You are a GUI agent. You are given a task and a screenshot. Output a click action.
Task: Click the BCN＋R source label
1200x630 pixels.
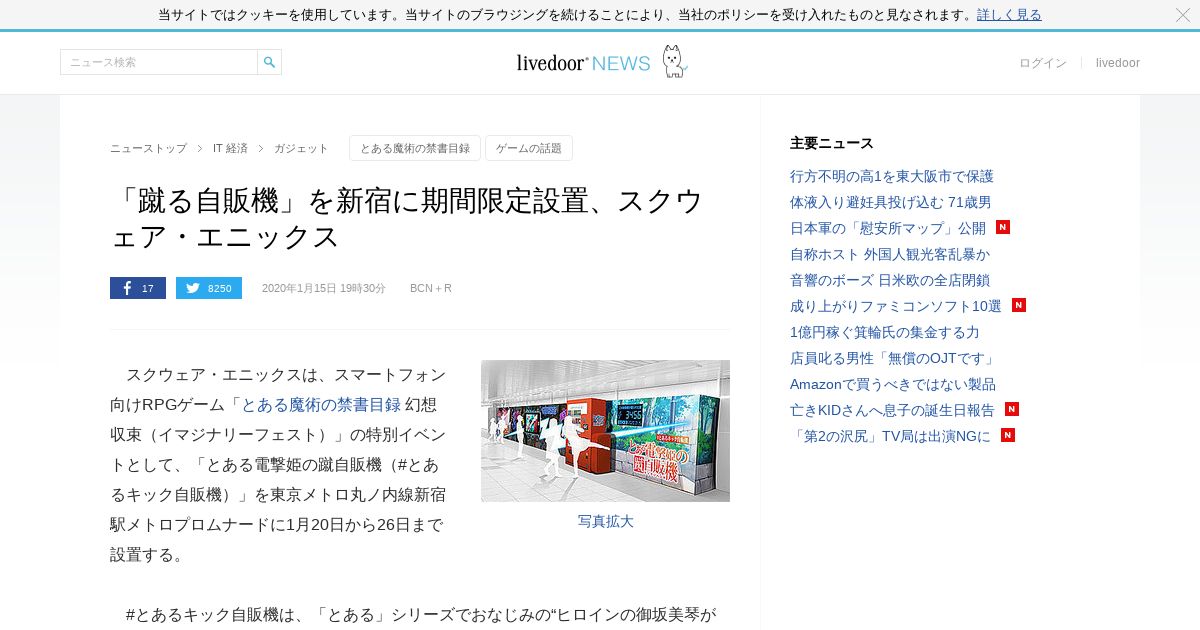click(x=431, y=288)
